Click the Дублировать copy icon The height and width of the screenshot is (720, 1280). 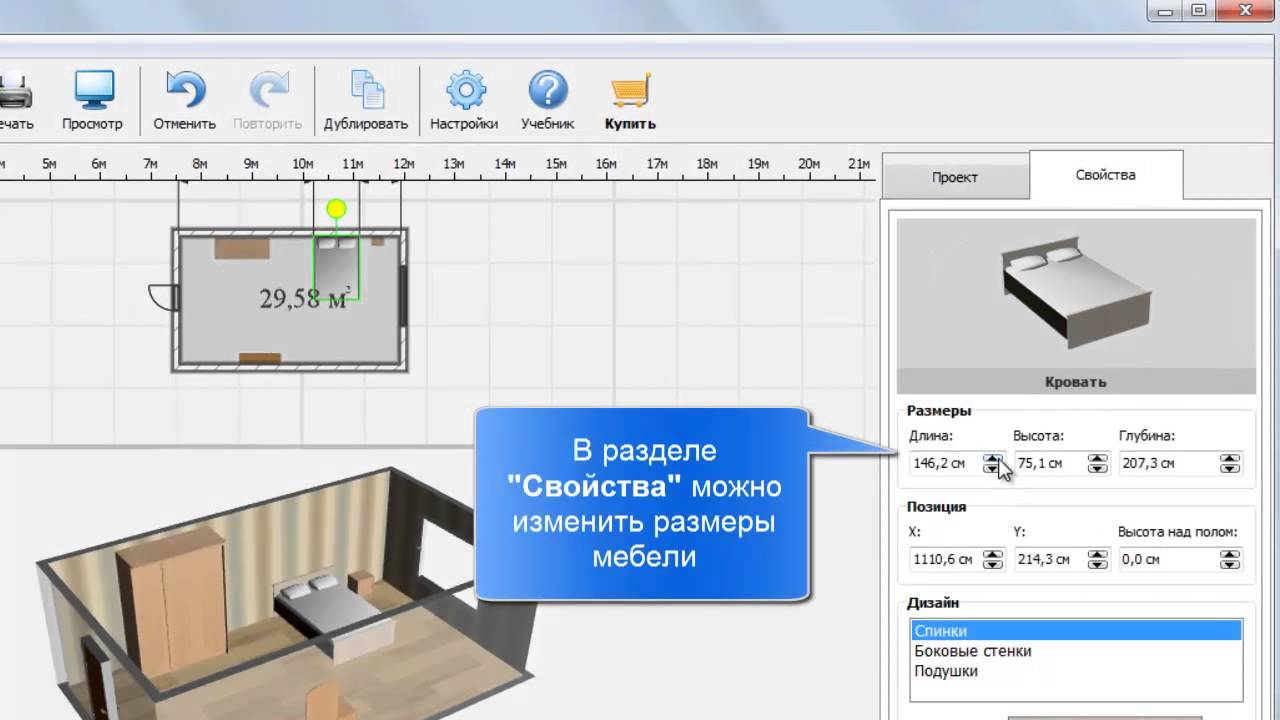366,91
